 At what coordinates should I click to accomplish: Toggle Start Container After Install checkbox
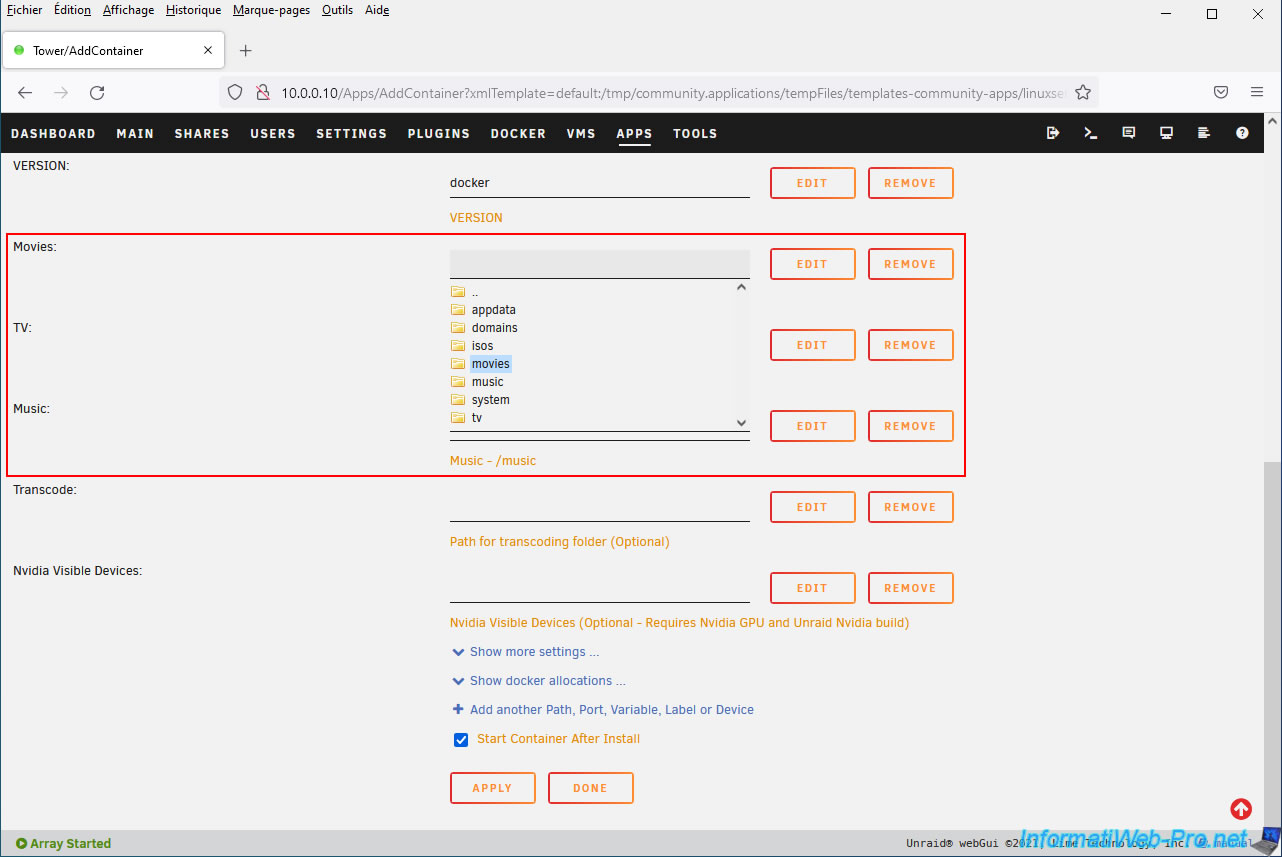pos(461,740)
